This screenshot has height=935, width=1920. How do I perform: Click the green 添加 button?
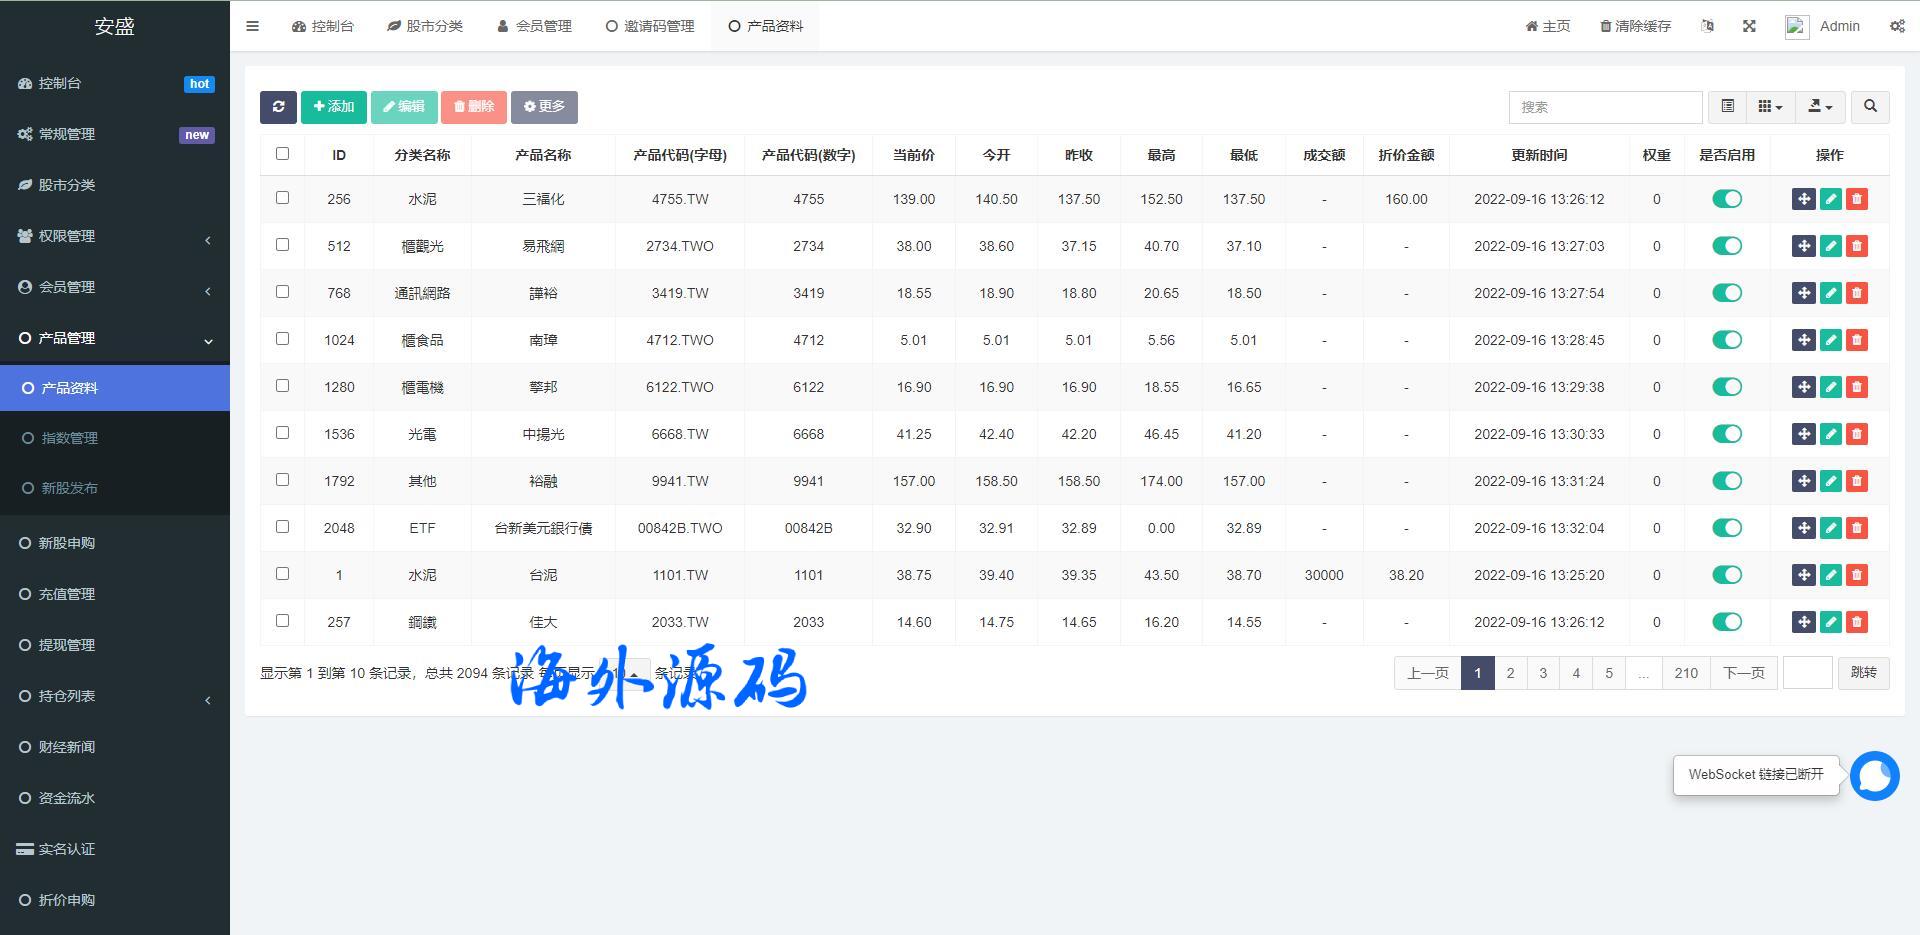334,107
